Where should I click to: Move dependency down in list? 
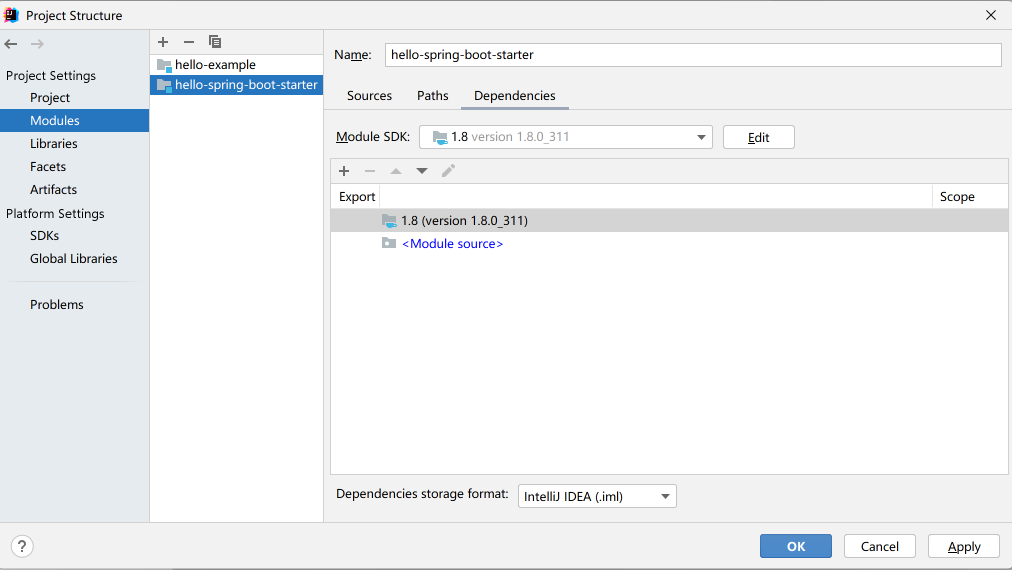421,171
